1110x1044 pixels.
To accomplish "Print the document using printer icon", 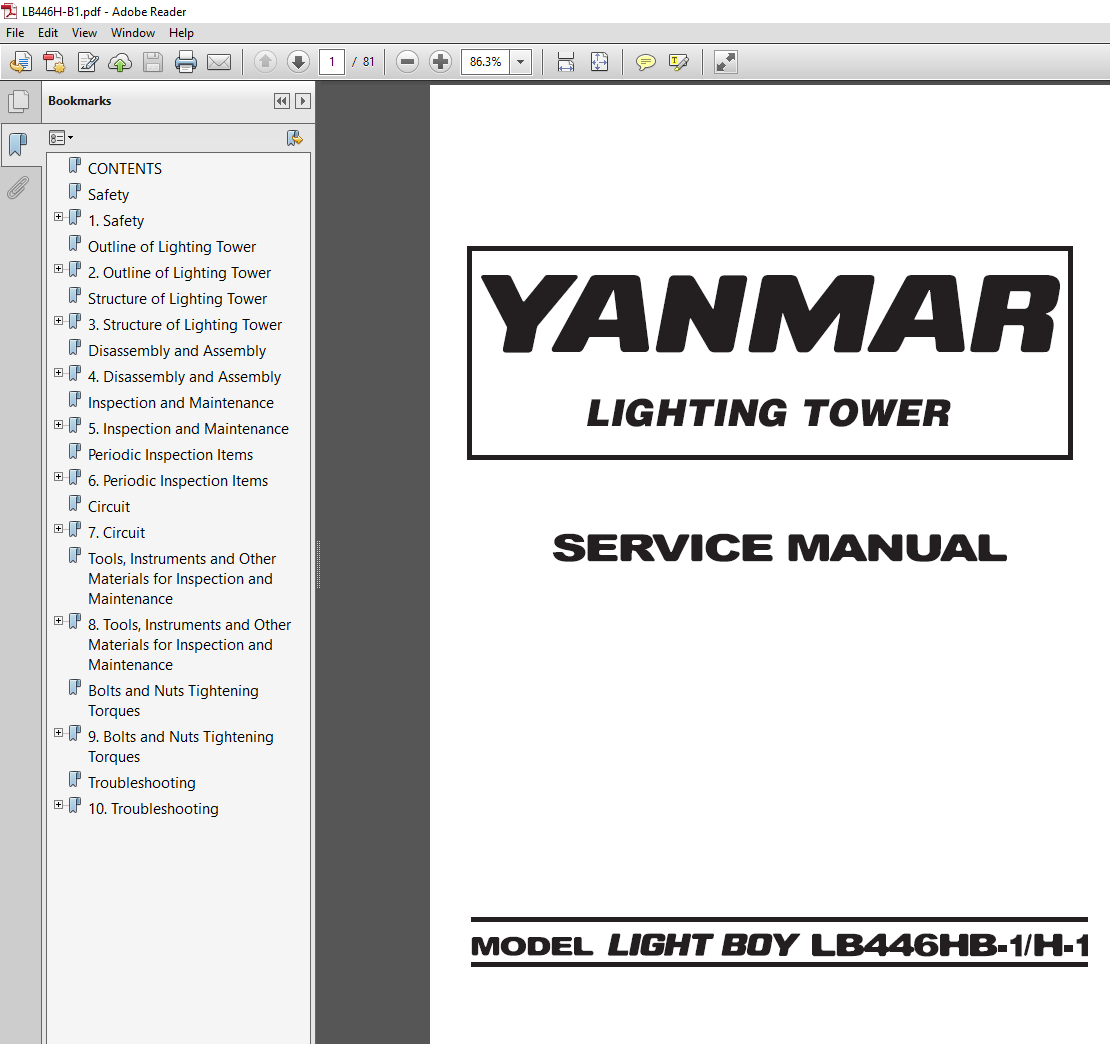I will 185,62.
